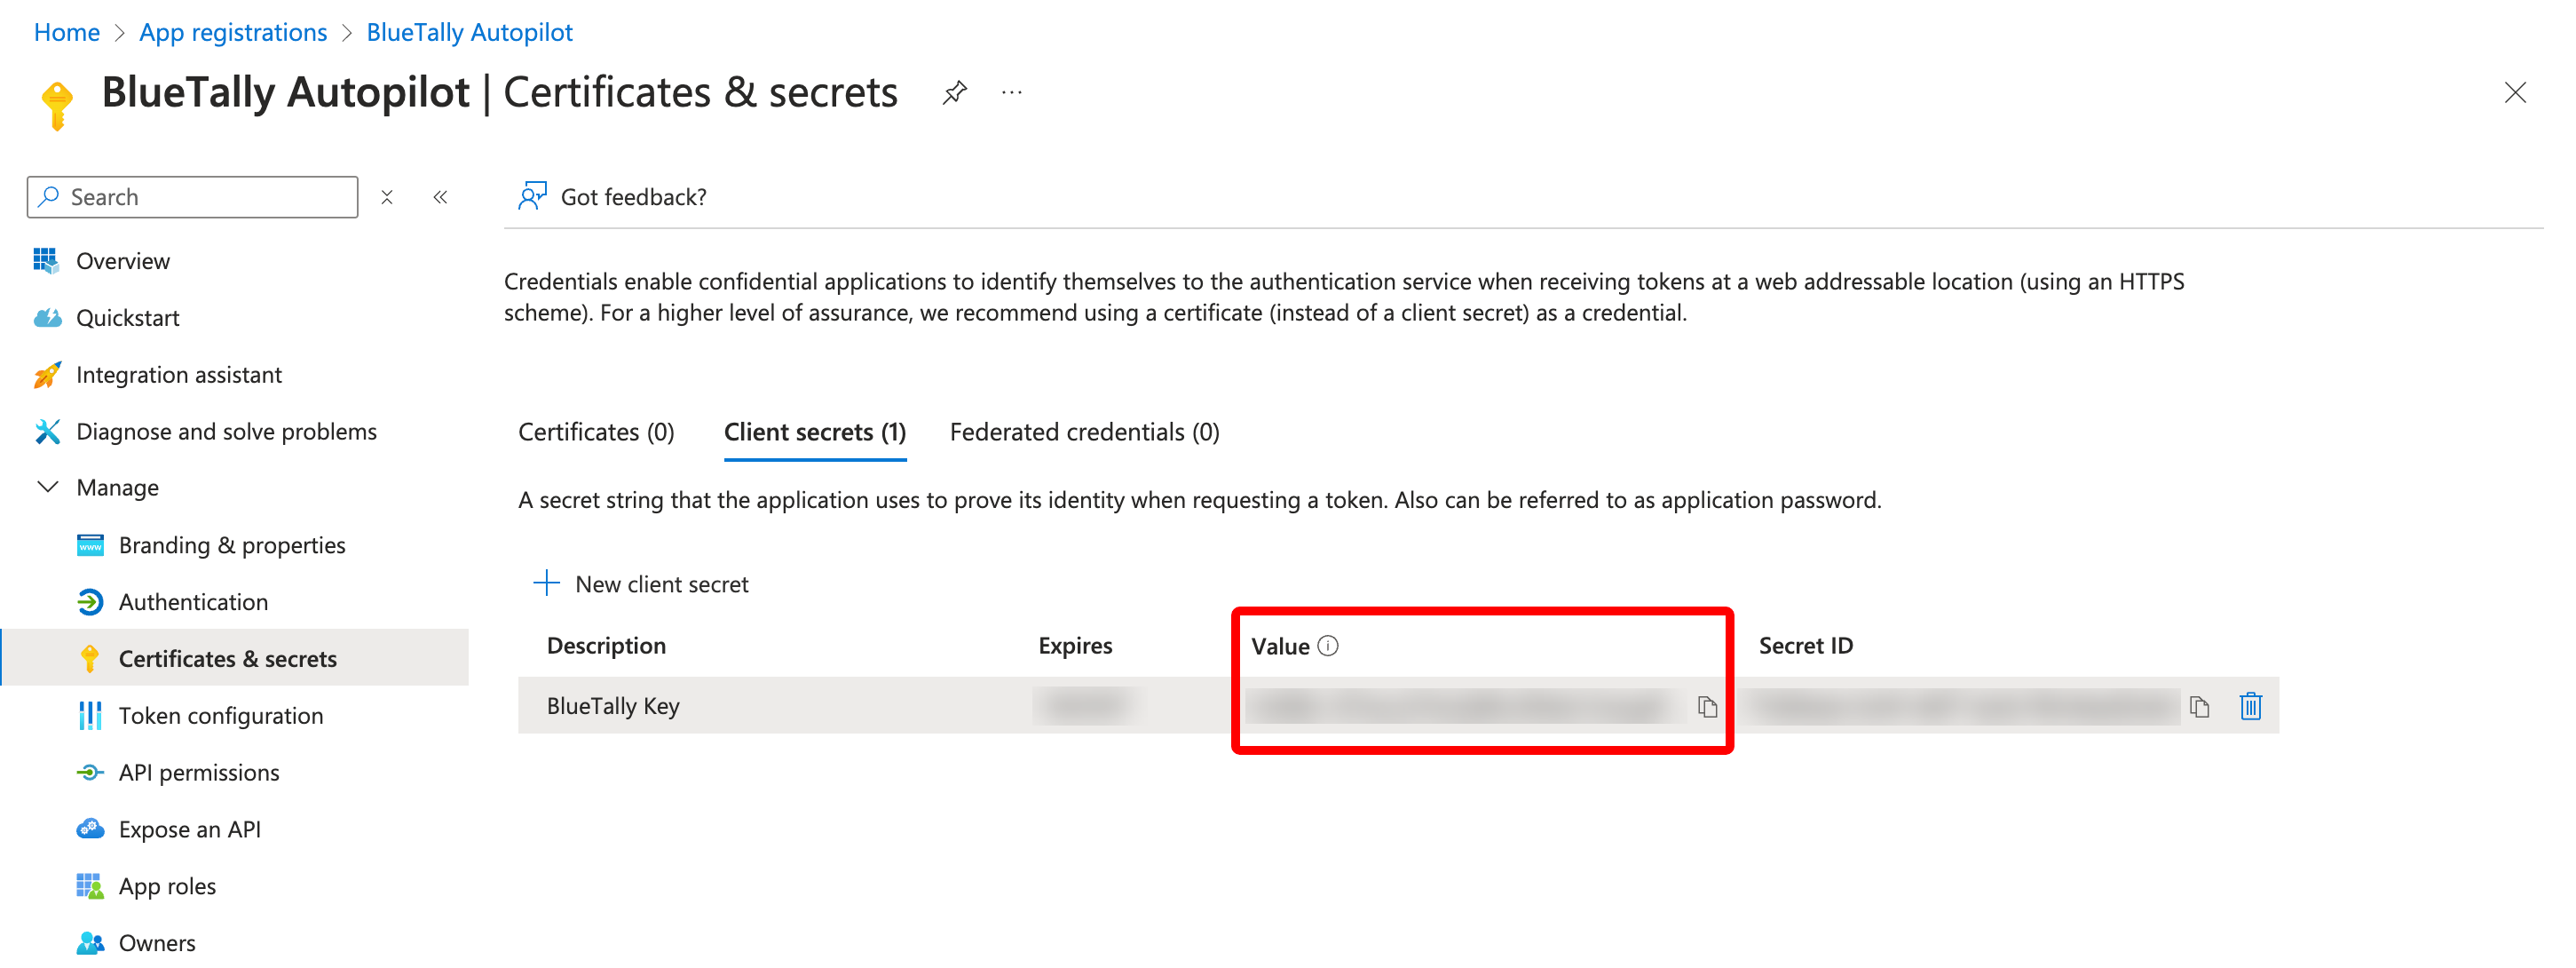The width and height of the screenshot is (2576, 968).
Task: Navigate to Authentication settings
Action: [x=193, y=602]
